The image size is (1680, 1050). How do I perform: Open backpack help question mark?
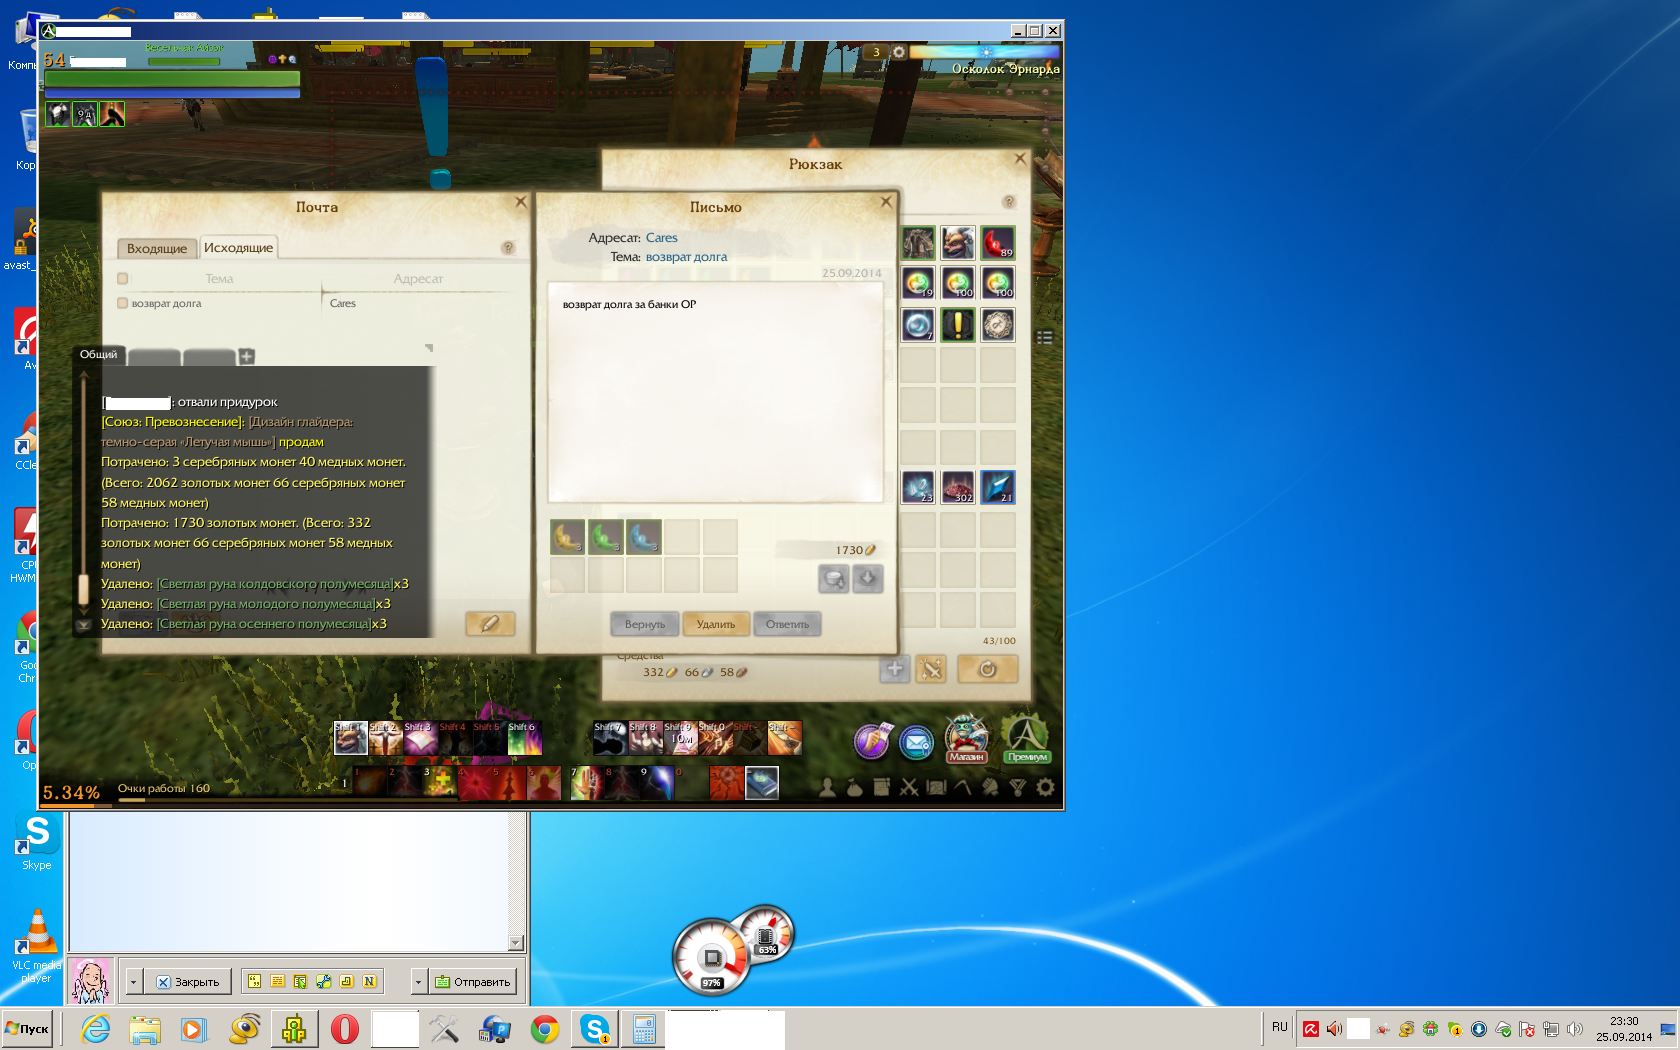pyautogui.click(x=1009, y=201)
